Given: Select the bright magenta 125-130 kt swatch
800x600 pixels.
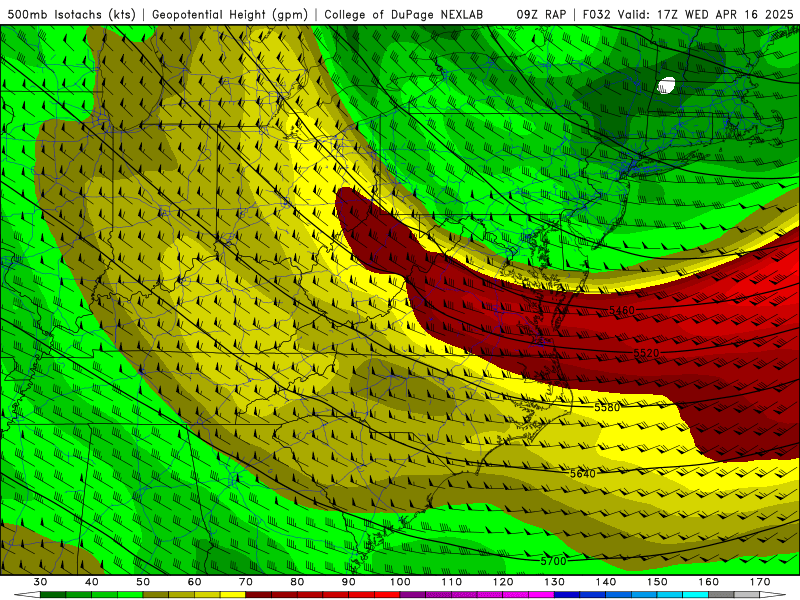Looking at the screenshot, I should coord(542,595).
